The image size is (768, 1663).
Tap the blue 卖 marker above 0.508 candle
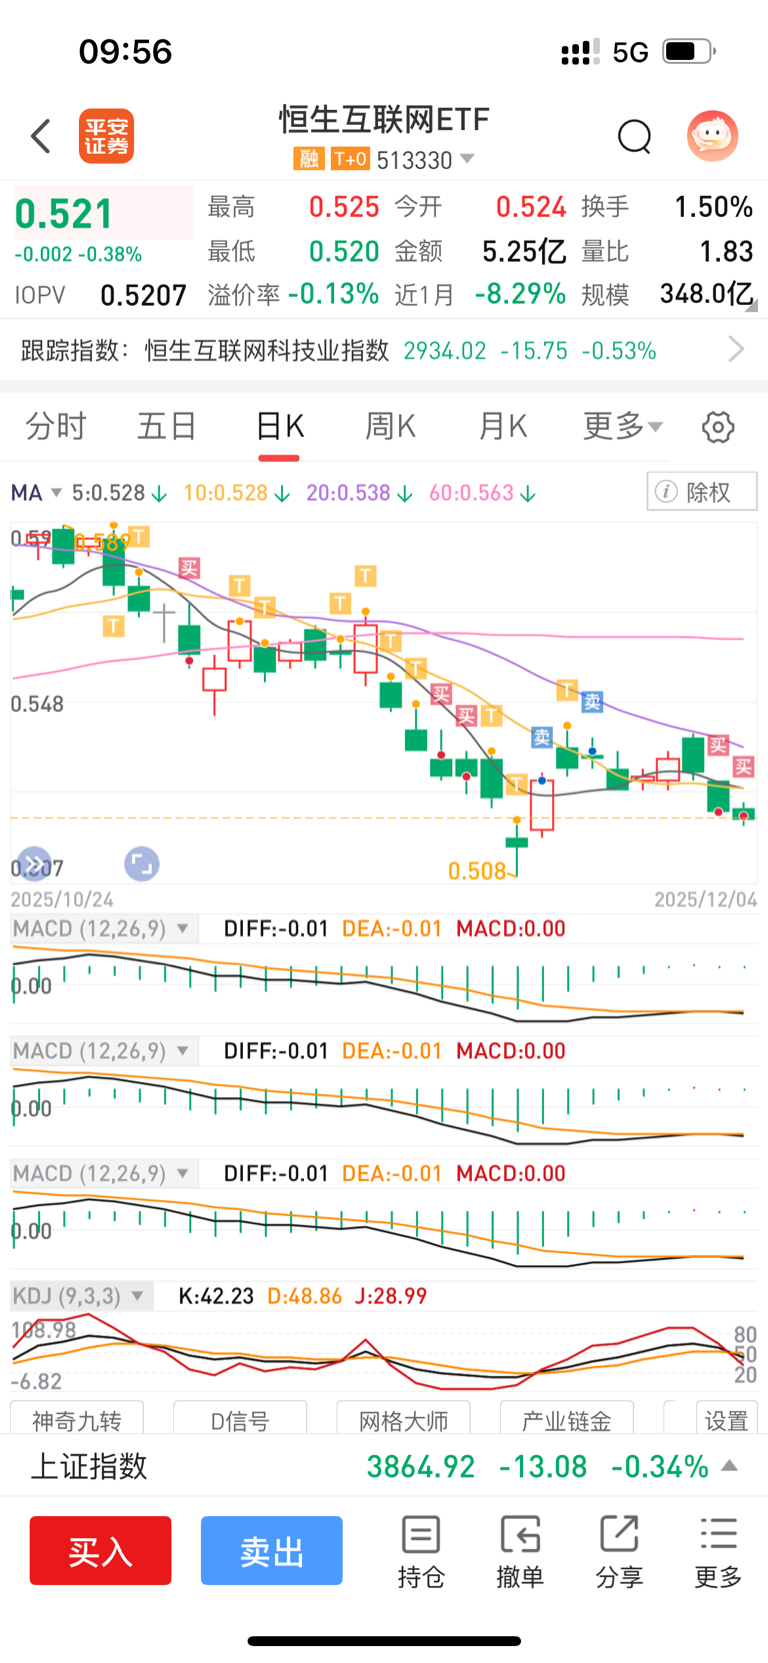pos(542,737)
